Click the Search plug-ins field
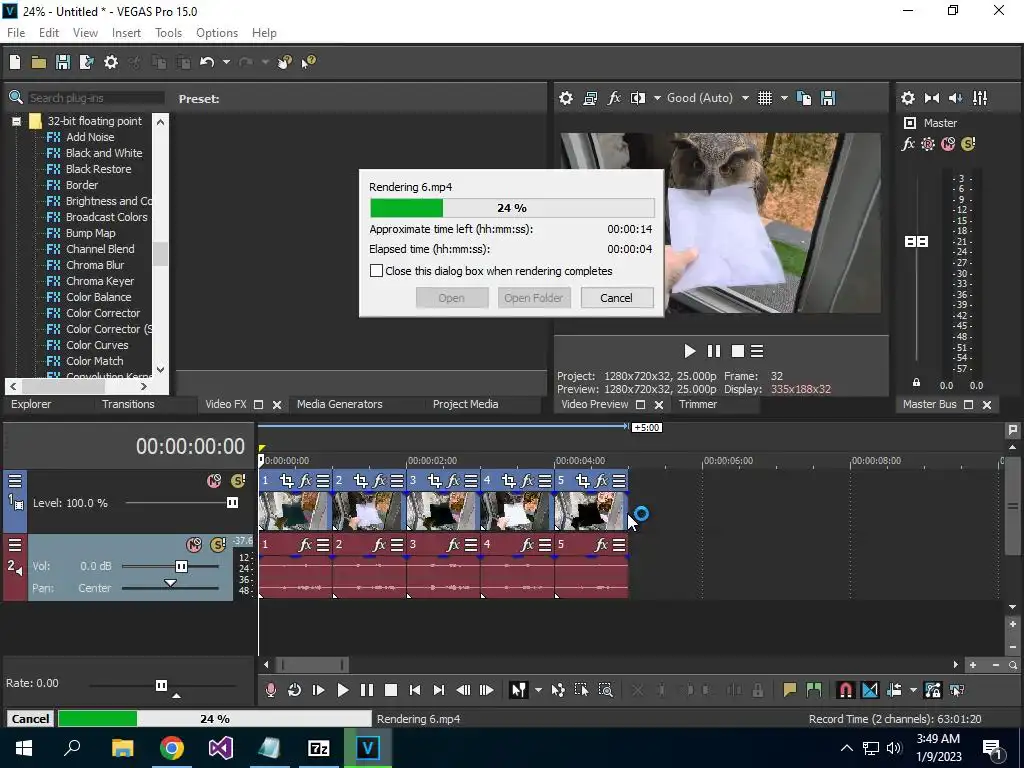Viewport: 1024px width, 768px height. (x=95, y=98)
